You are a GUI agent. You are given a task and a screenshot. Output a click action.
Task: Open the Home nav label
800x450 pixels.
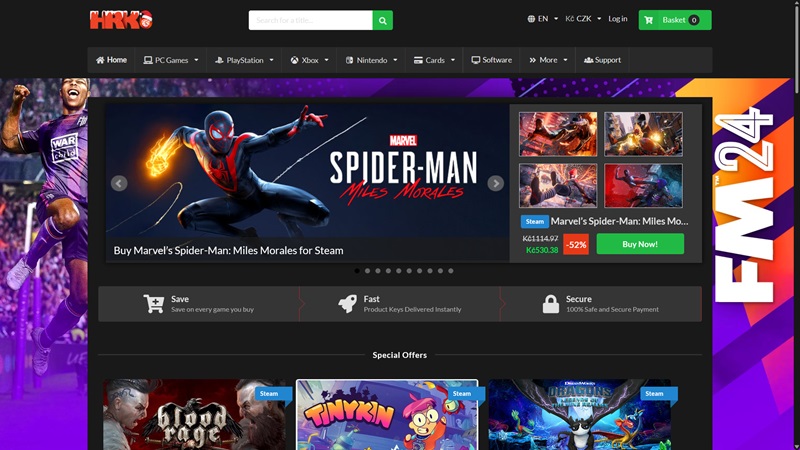click(x=117, y=60)
